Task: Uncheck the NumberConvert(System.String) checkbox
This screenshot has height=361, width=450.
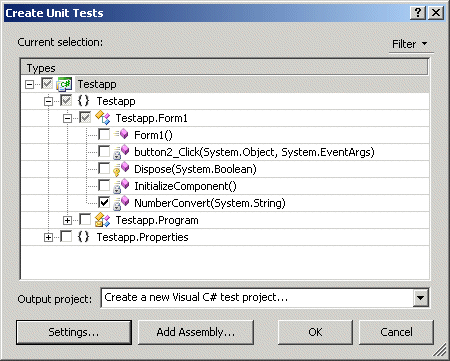Action: [104, 202]
